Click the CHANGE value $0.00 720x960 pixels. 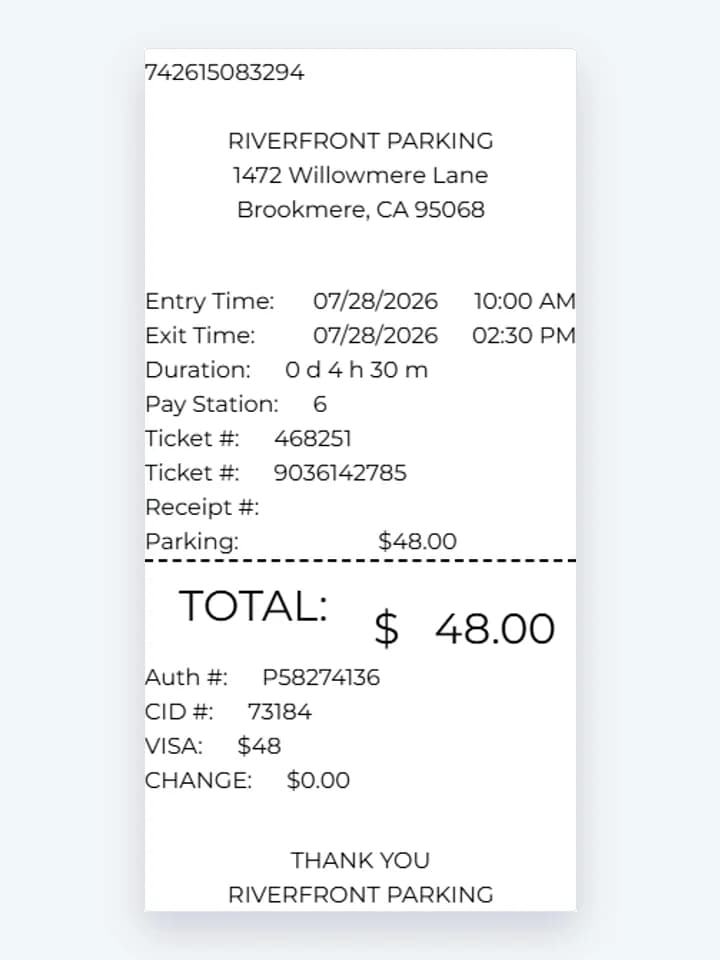(x=318, y=780)
